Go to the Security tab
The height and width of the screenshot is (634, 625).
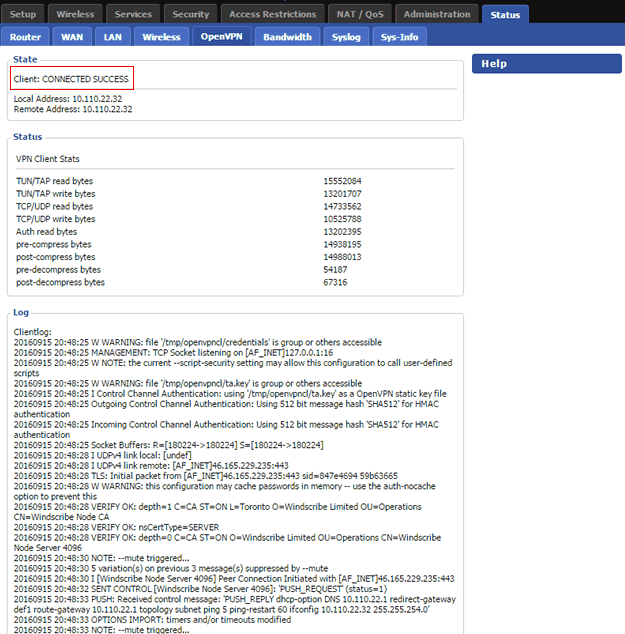tap(190, 14)
